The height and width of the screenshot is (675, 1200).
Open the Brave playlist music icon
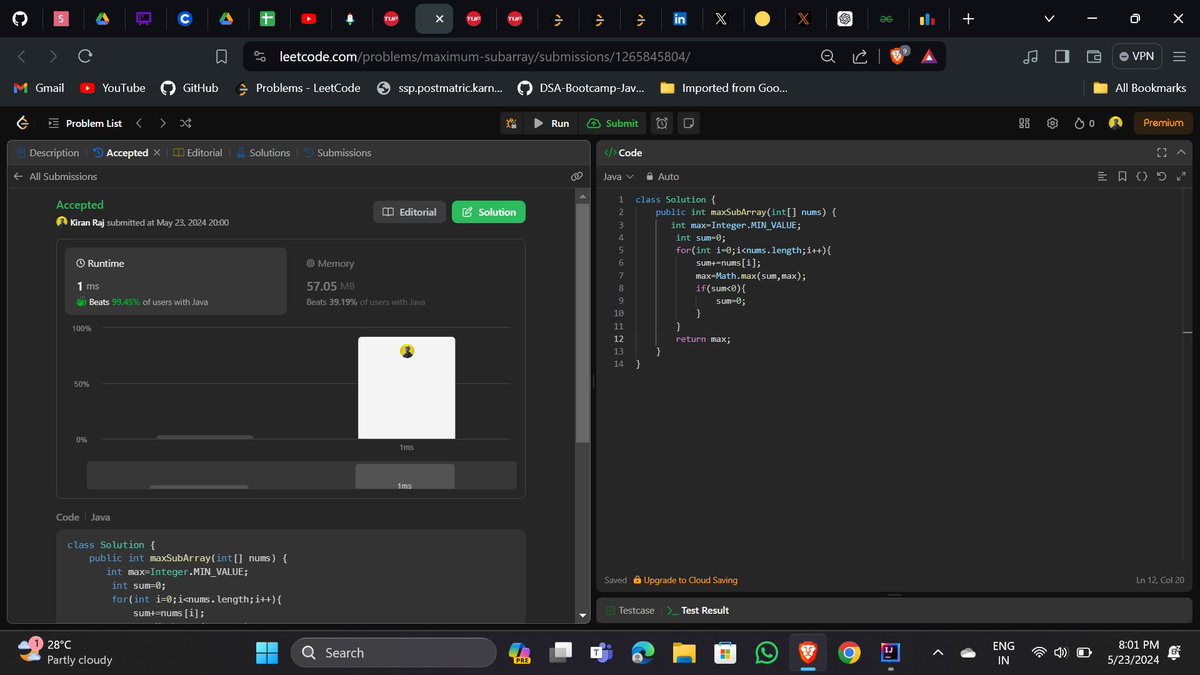[1031, 57]
